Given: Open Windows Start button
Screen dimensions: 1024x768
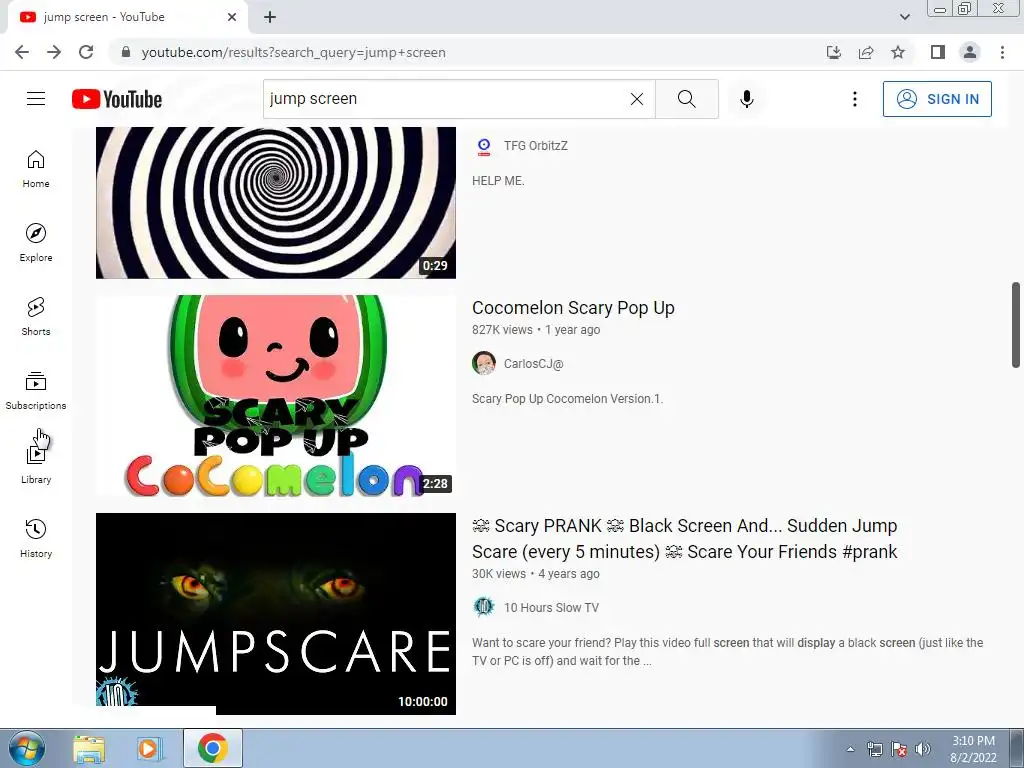Looking at the screenshot, I should click(26, 748).
